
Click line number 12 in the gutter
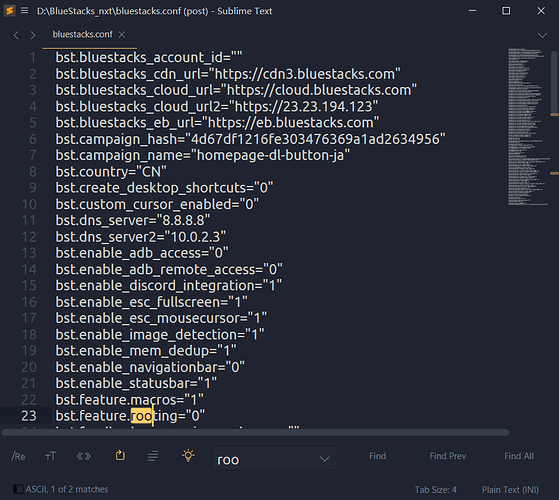coord(29,237)
